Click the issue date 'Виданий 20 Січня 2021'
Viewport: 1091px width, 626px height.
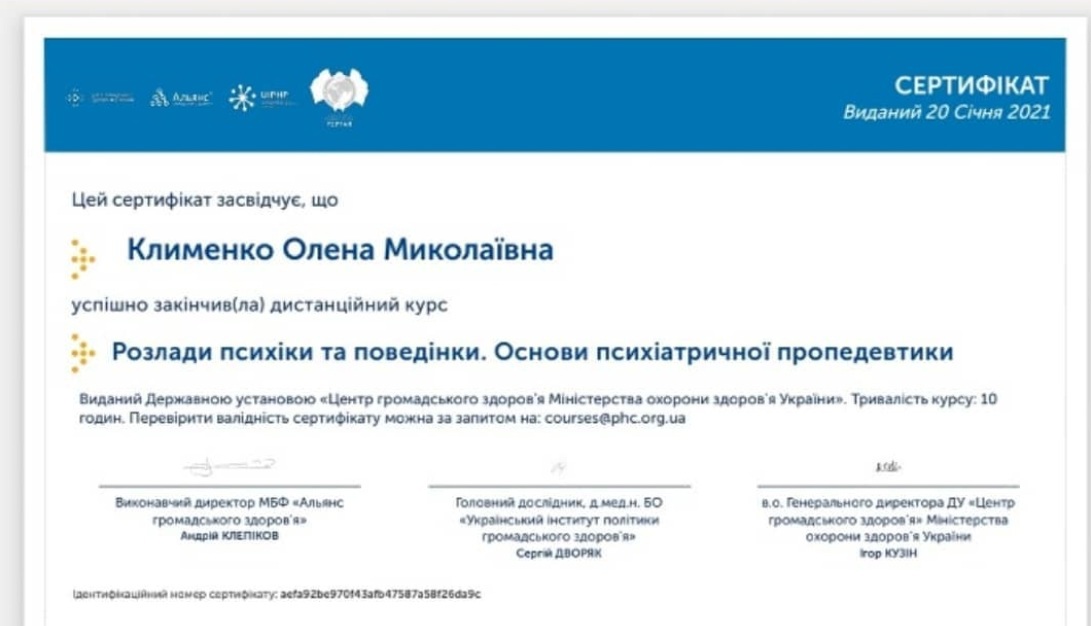click(946, 112)
